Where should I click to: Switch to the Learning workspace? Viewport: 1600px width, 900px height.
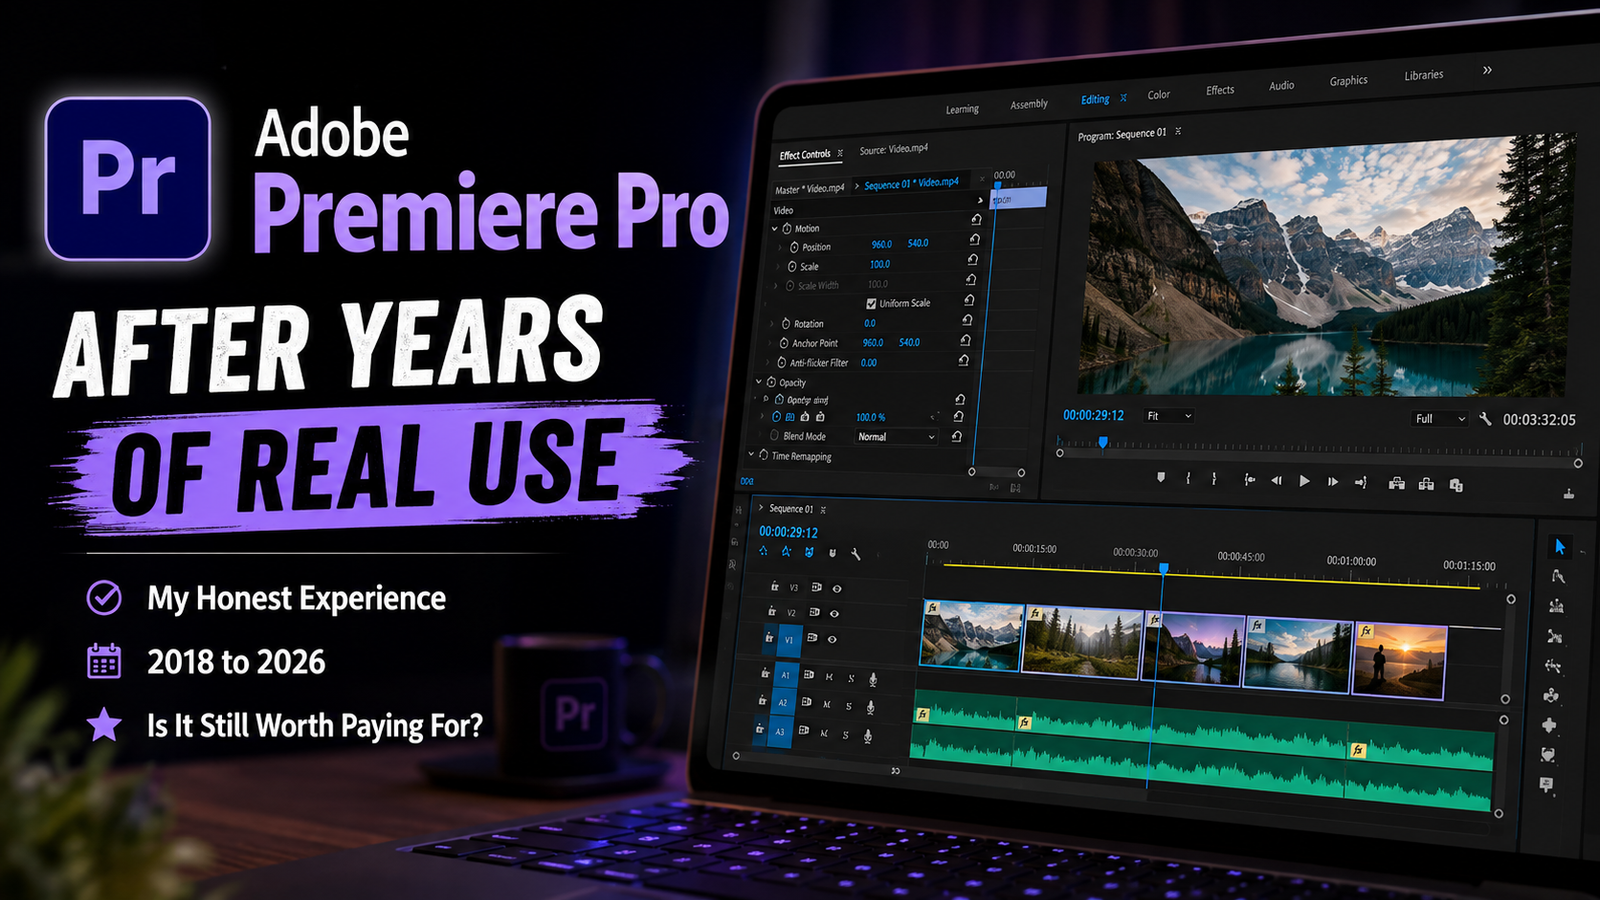tap(962, 109)
